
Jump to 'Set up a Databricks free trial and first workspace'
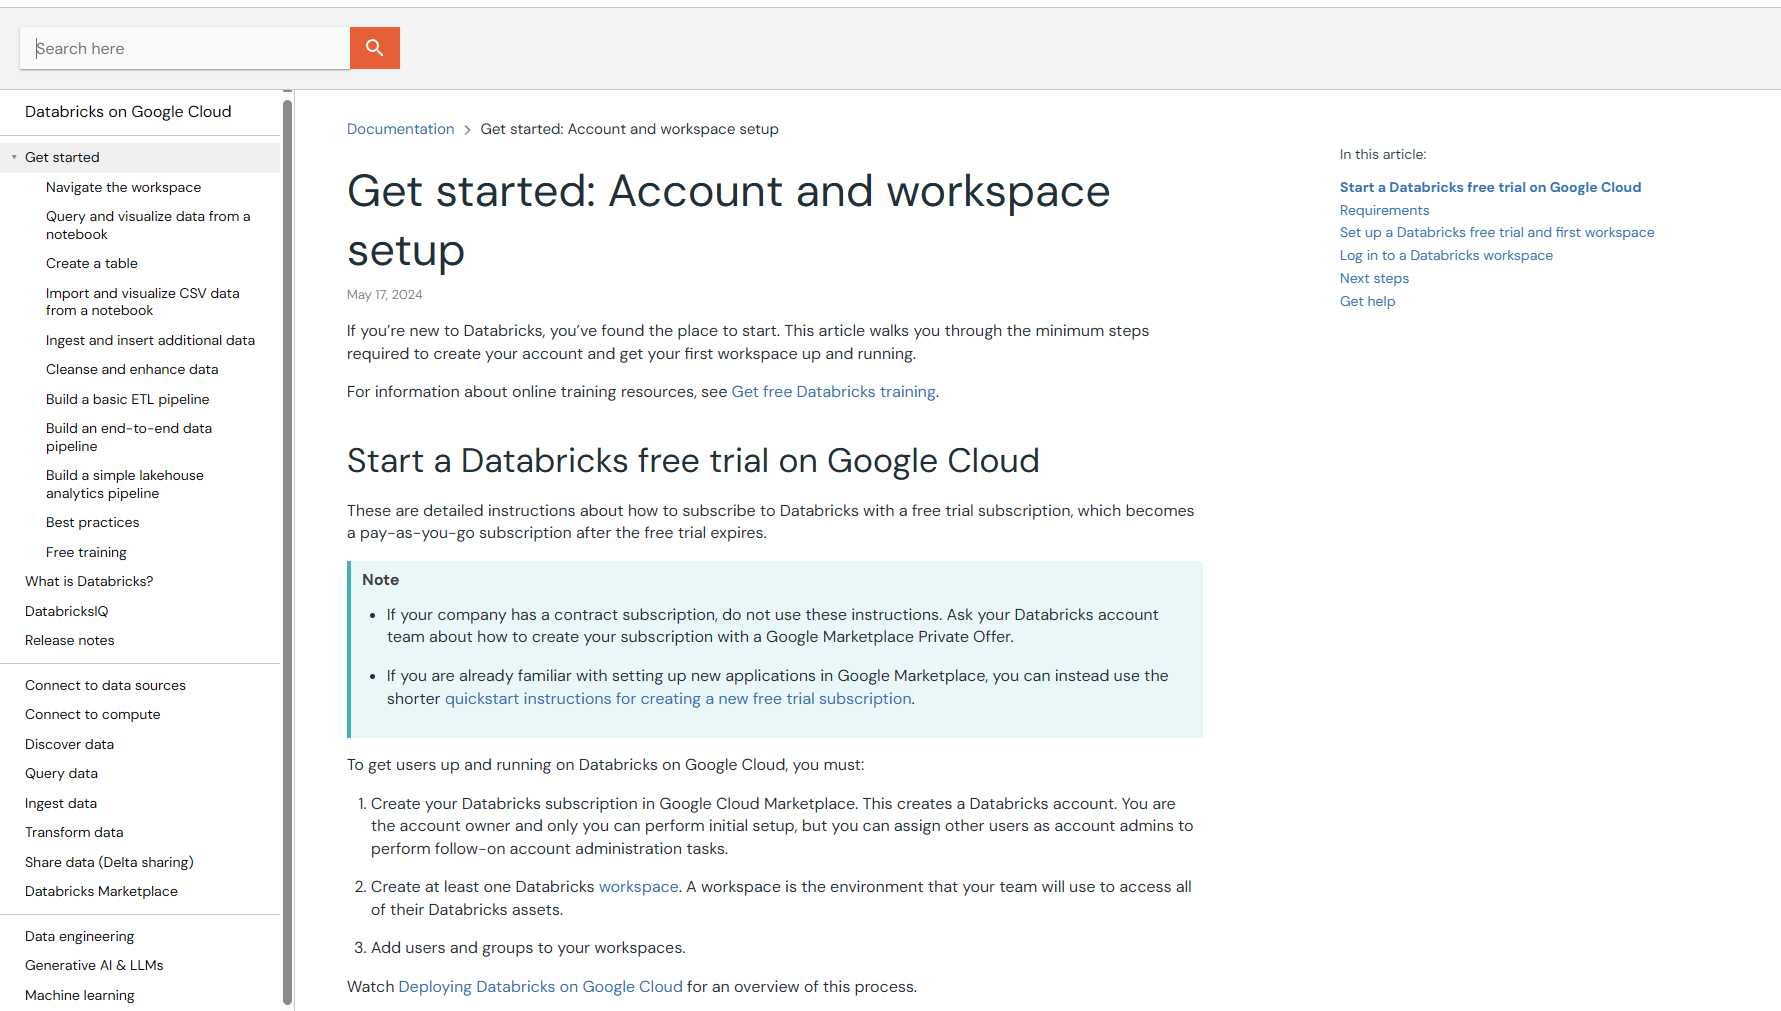(x=1497, y=233)
